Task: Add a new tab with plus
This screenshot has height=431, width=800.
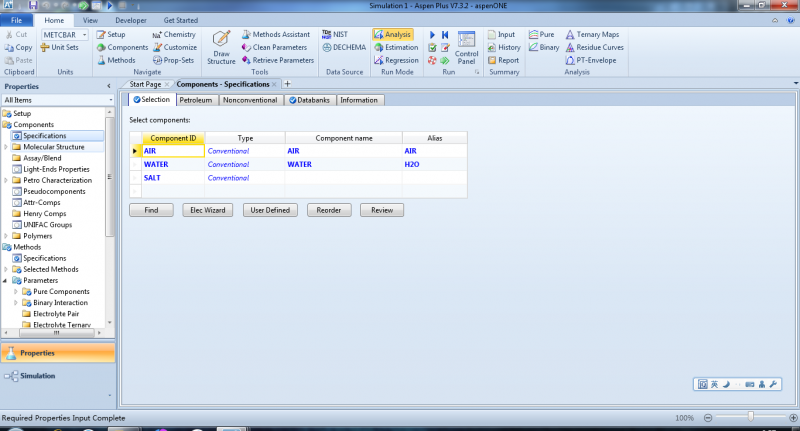Action: [x=287, y=84]
